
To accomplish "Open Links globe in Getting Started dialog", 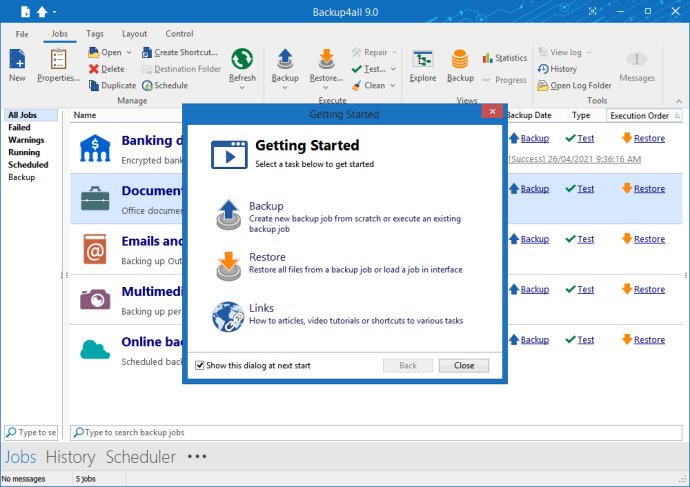I will tap(228, 316).
